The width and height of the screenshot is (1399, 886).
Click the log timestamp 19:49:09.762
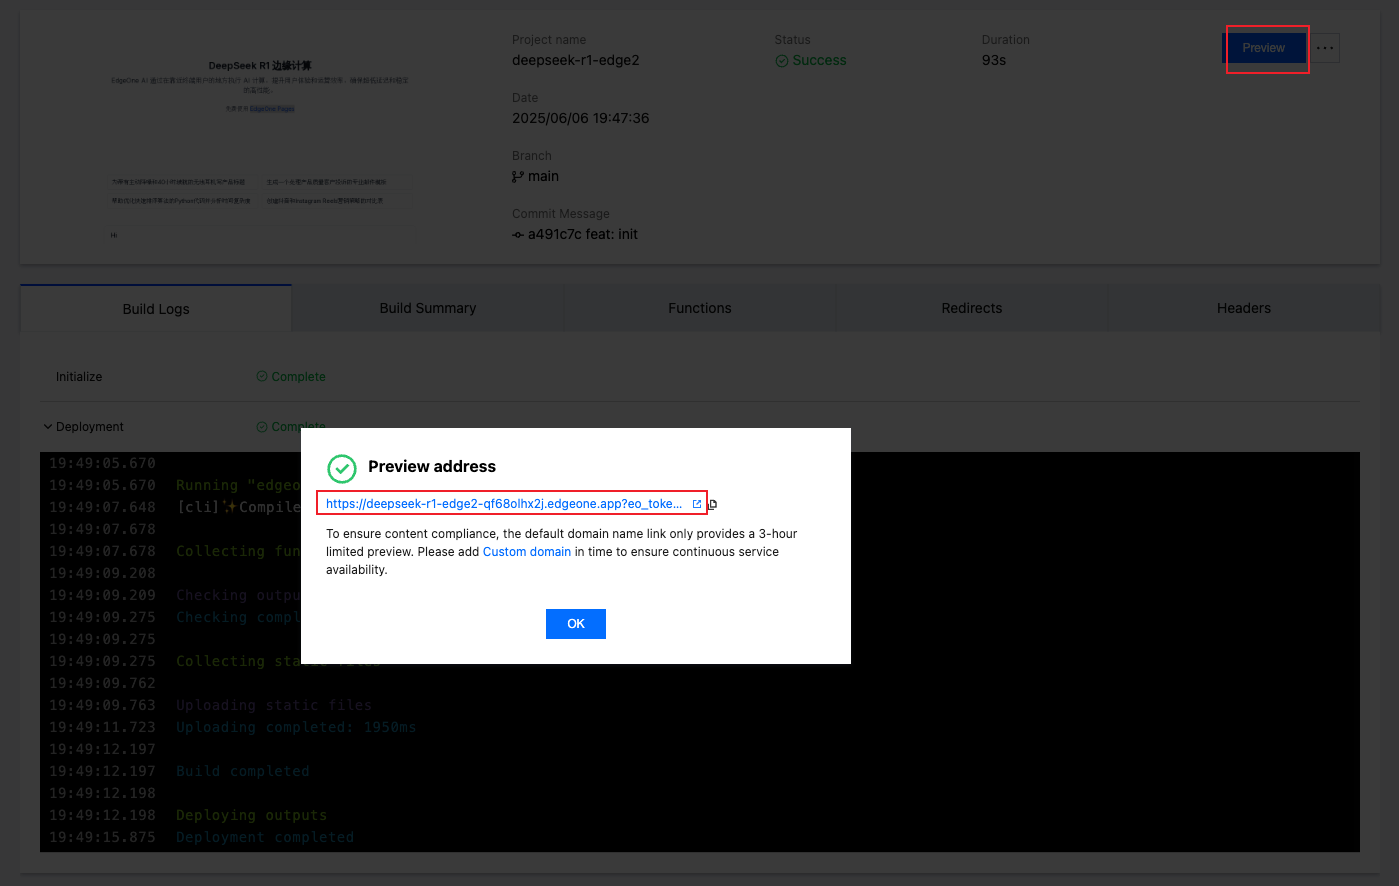102,684
